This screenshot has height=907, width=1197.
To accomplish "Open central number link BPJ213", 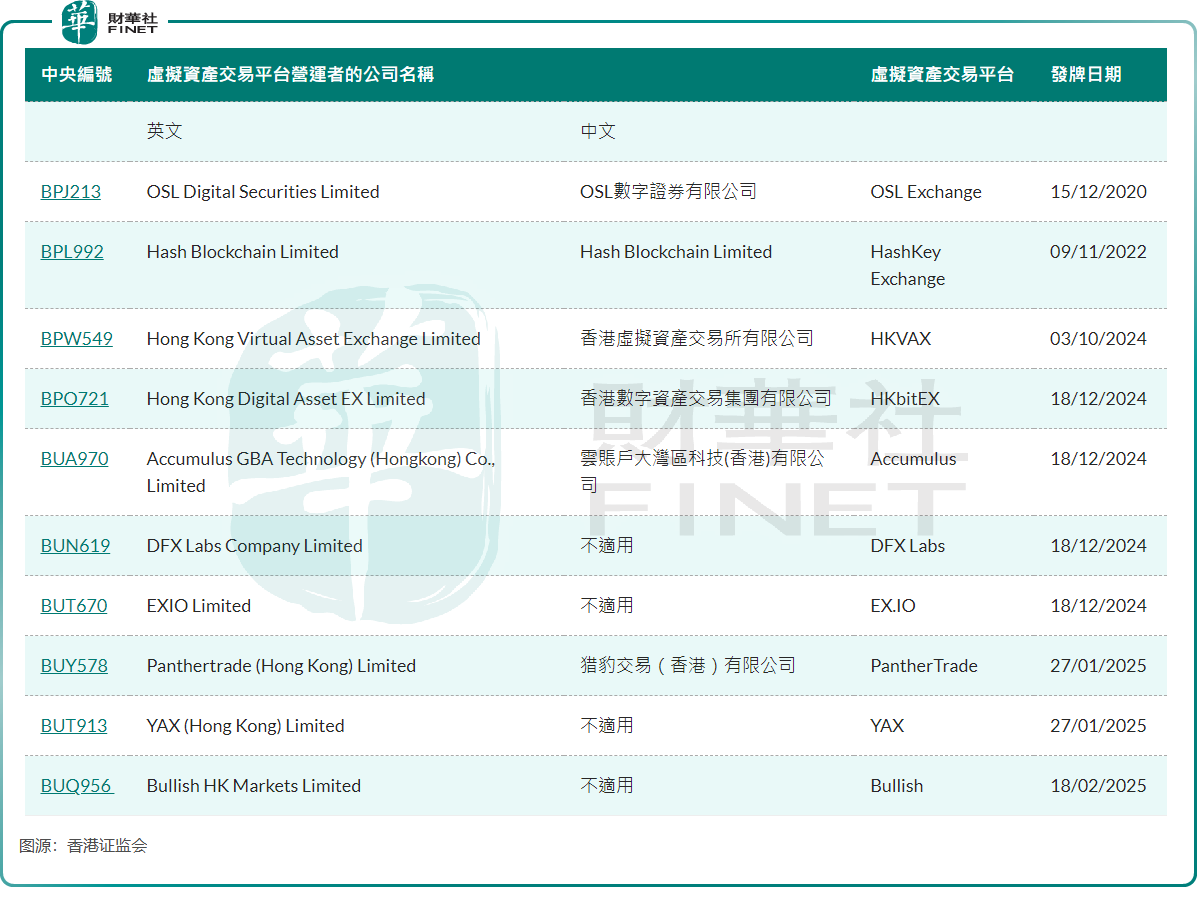I will click(x=70, y=192).
